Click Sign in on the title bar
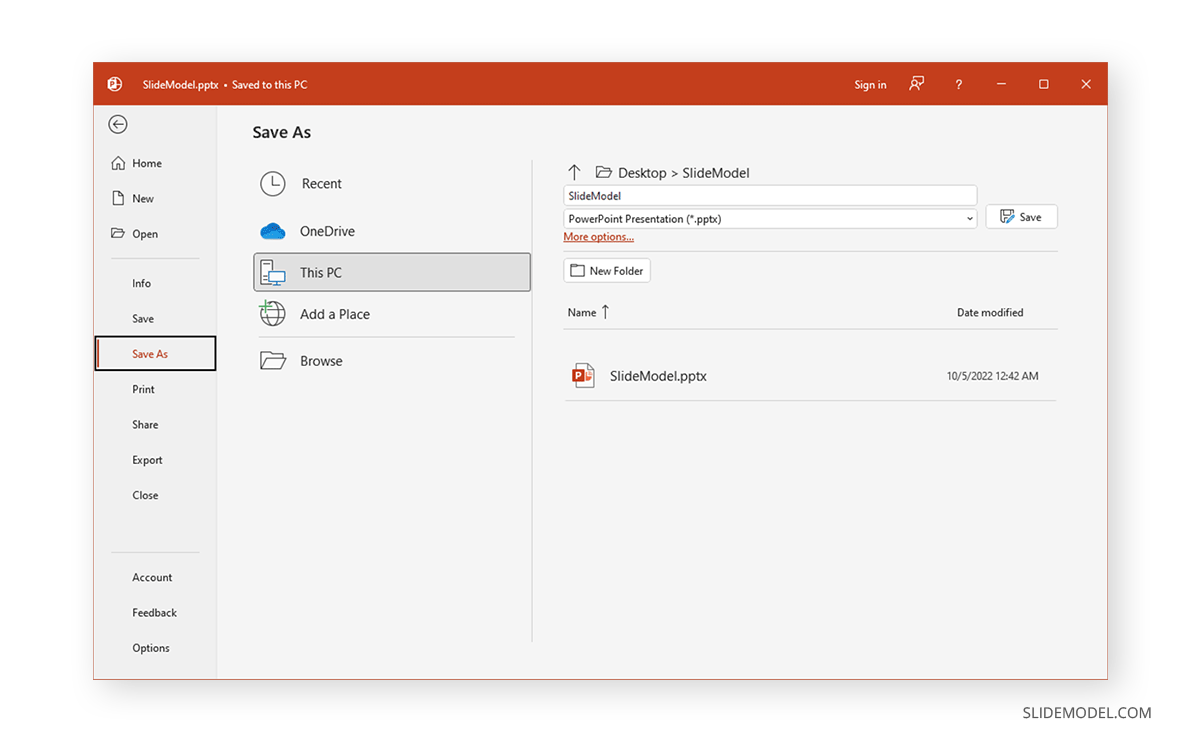This screenshot has width=1200, height=743. click(x=870, y=84)
